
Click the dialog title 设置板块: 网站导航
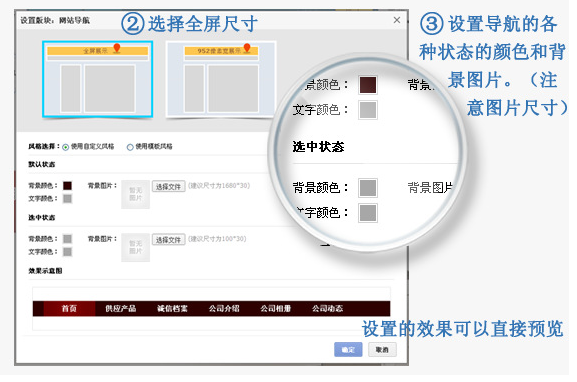point(55,20)
